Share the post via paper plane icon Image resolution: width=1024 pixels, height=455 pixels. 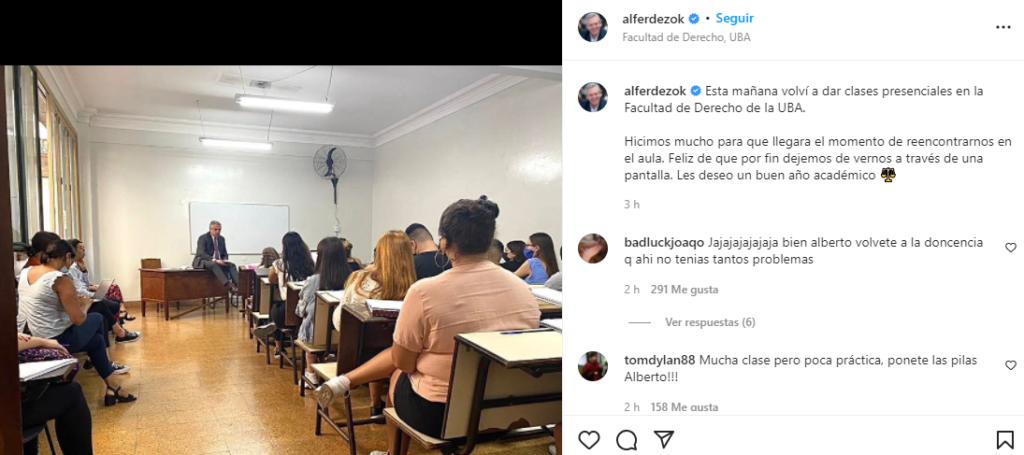click(664, 439)
